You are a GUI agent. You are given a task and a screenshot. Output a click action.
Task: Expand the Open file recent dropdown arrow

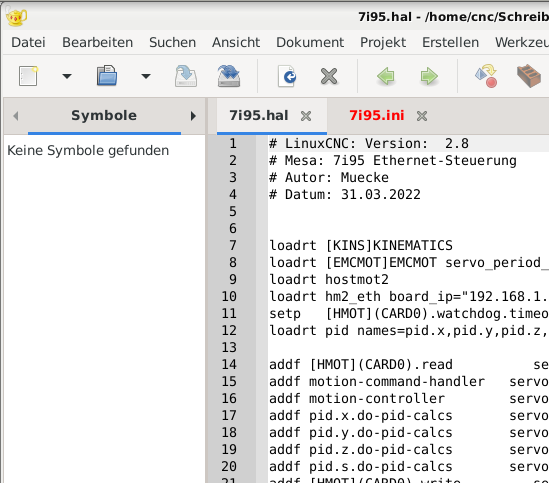click(146, 76)
